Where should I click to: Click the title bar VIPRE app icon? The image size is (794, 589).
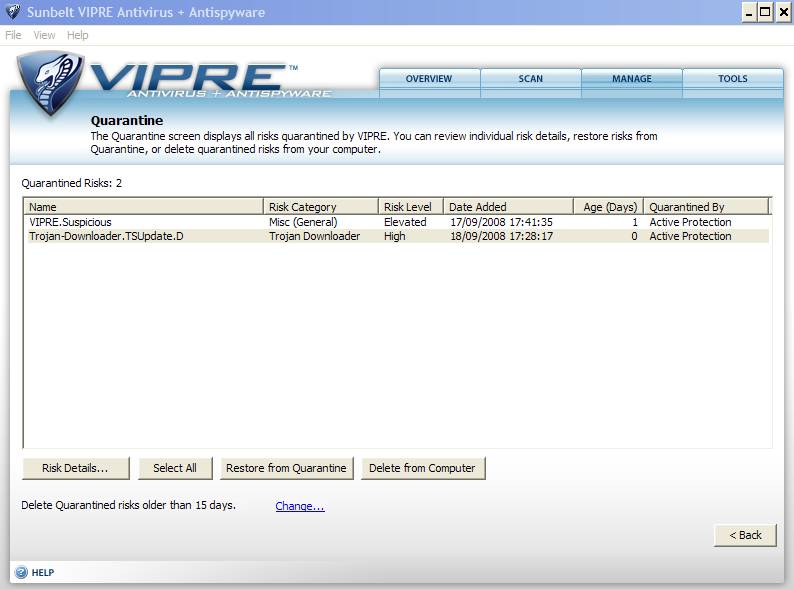pos(12,12)
